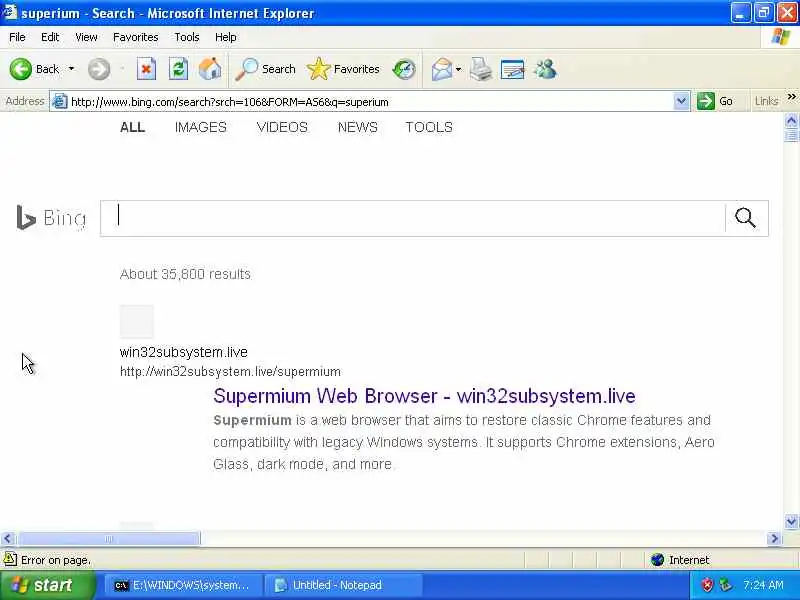The width and height of the screenshot is (800, 600).
Task: Stop page loading with the red X icon
Action: point(146,69)
